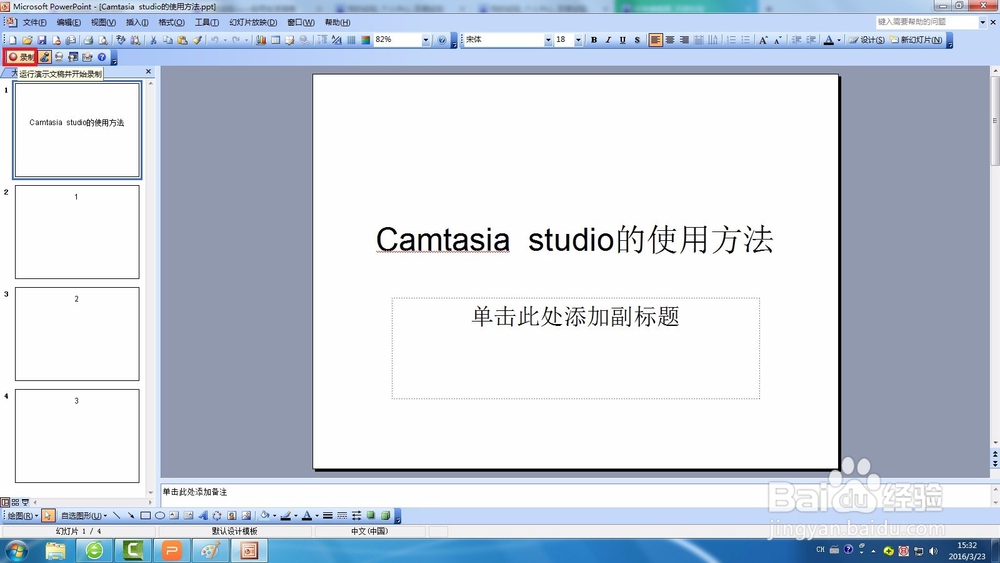The image size is (1000, 563).
Task: Open the 插入(I) menu
Action: (137, 22)
